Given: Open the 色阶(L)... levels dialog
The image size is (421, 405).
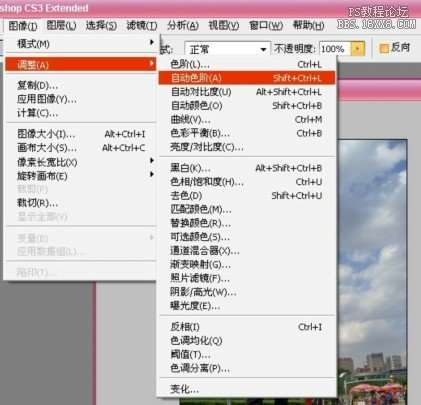Looking at the screenshot, I should [x=246, y=64].
